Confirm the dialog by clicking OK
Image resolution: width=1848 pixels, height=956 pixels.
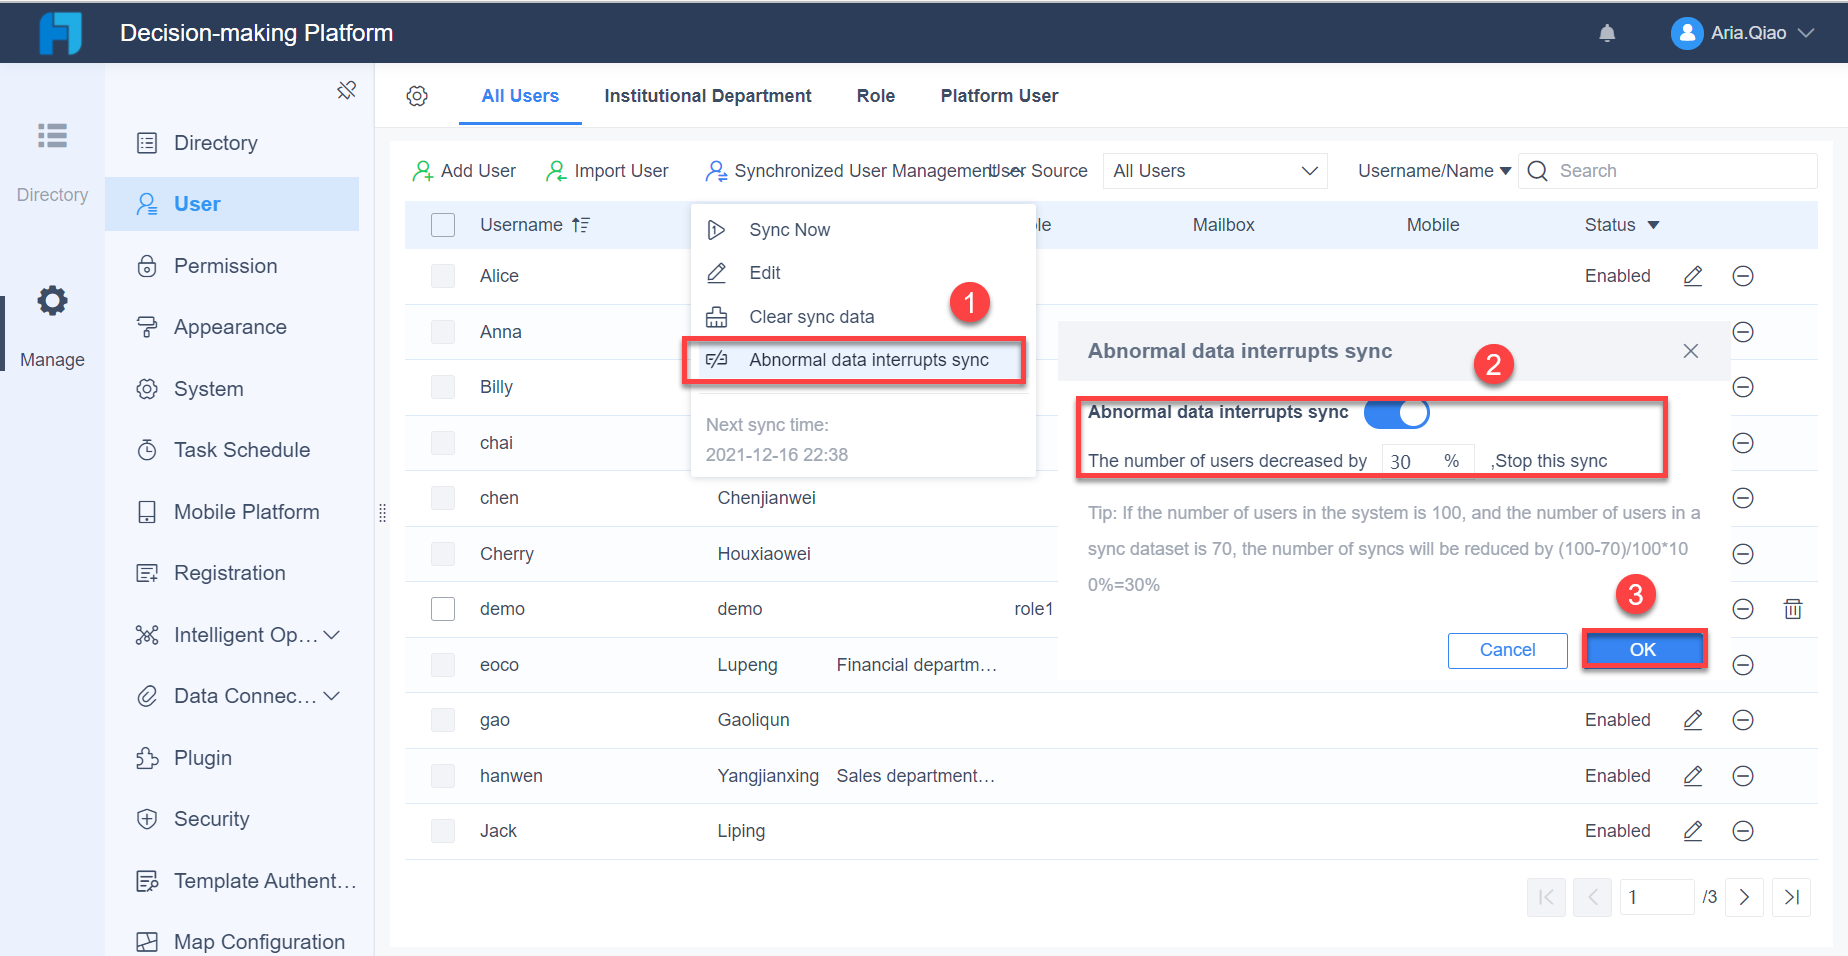1643,649
